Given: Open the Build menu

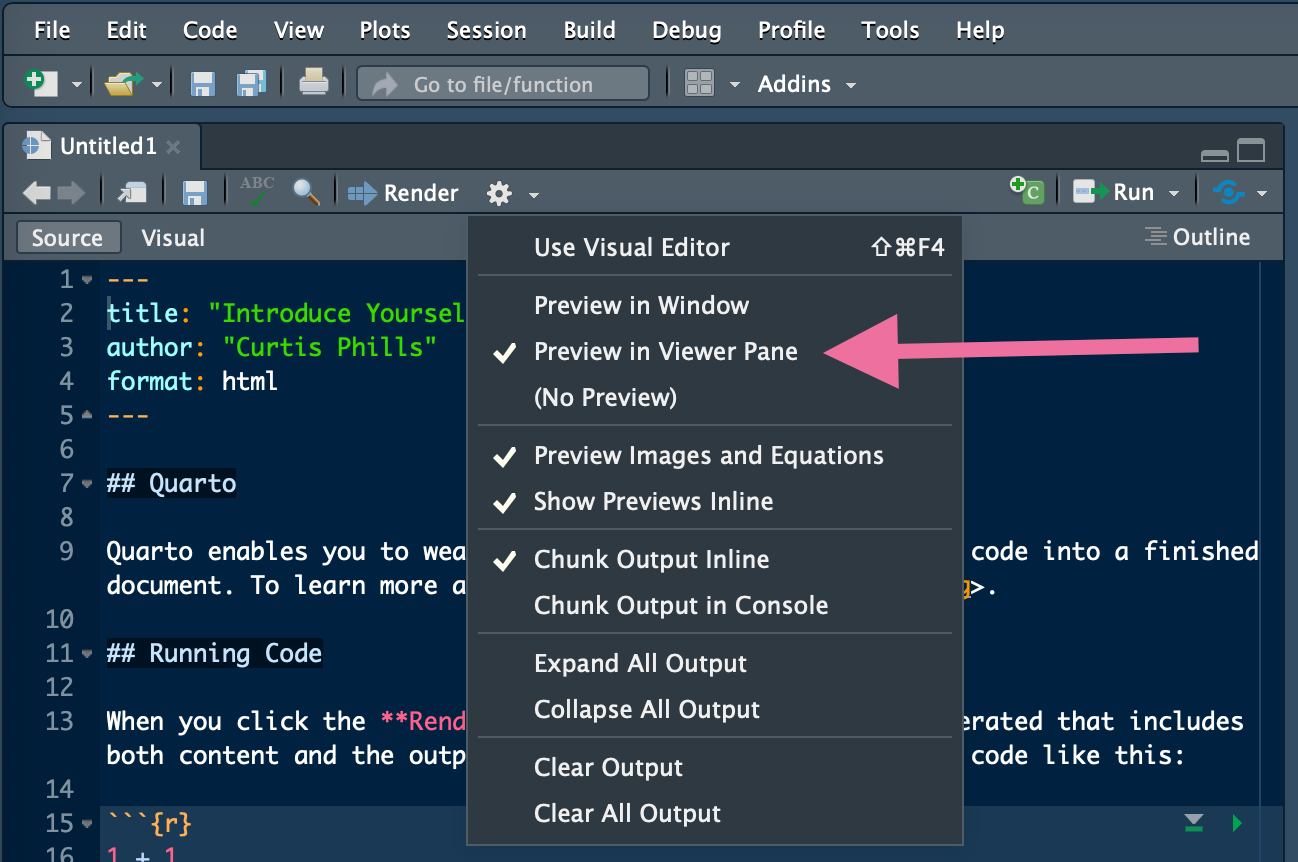Looking at the screenshot, I should (x=590, y=30).
